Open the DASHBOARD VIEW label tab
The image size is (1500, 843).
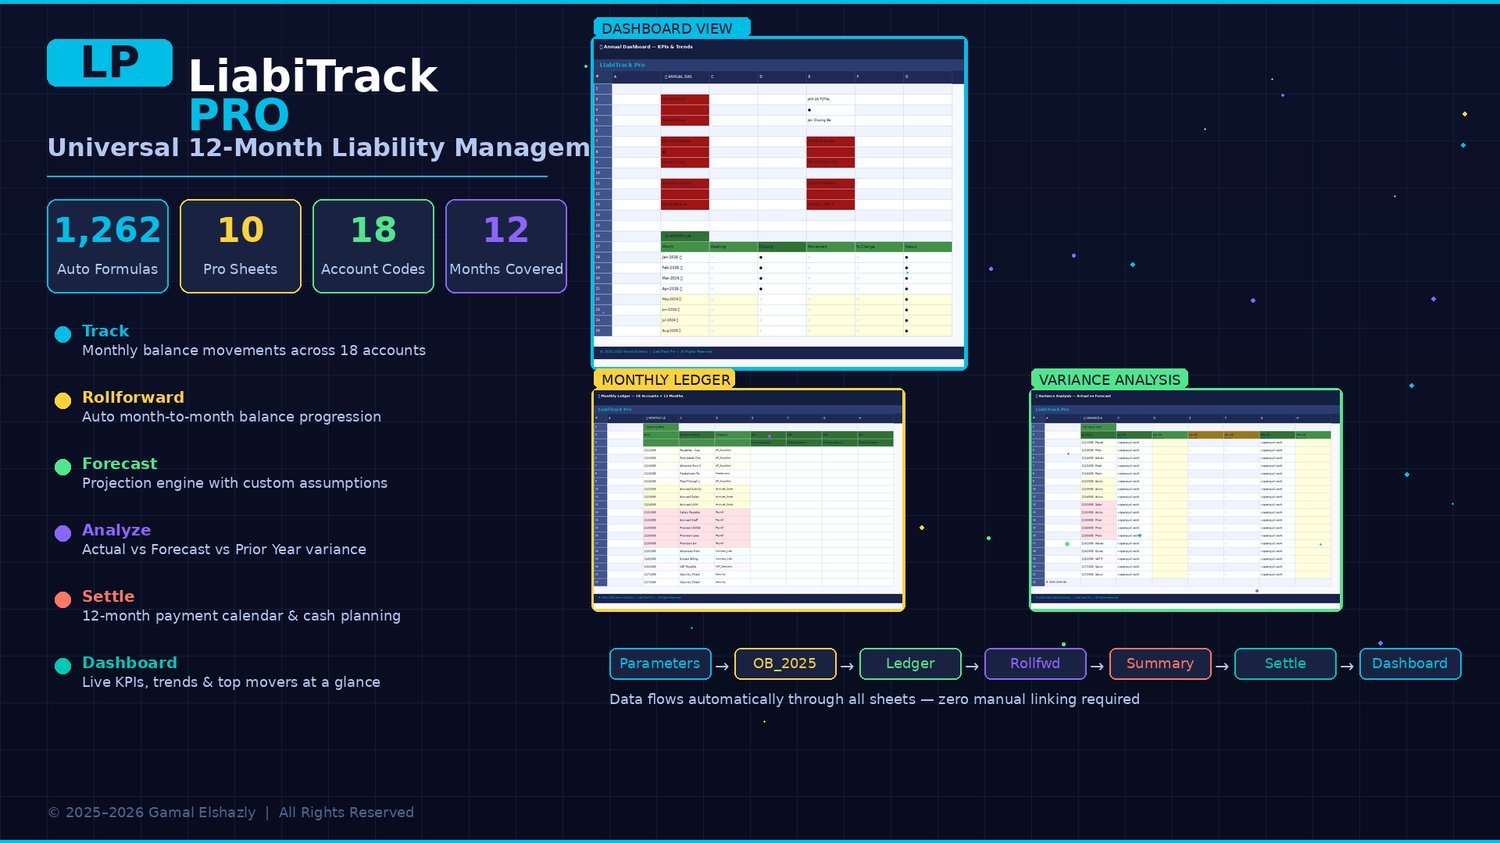pos(671,28)
